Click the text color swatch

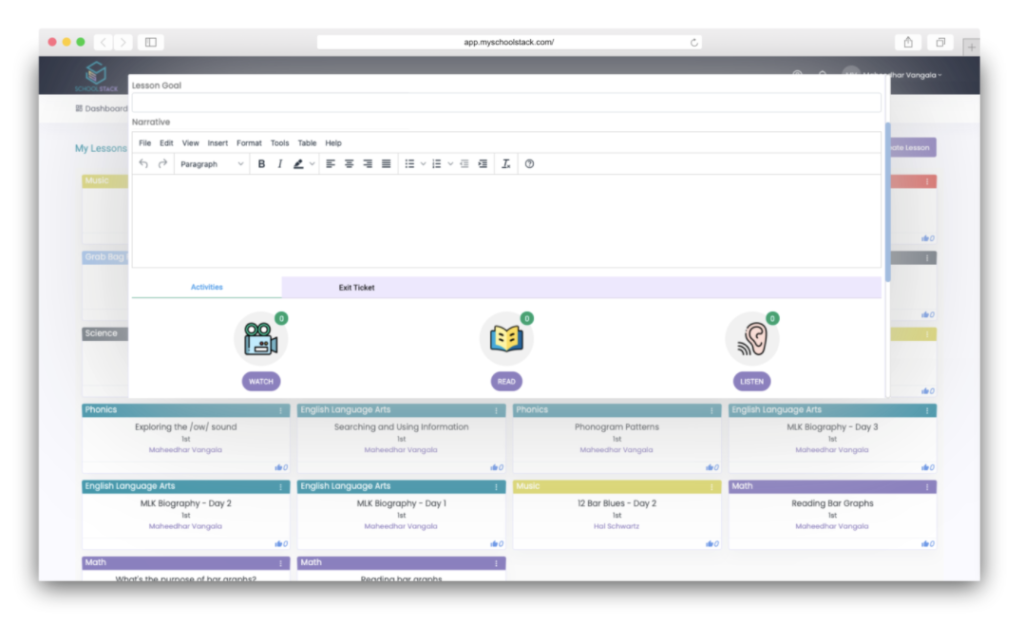(x=299, y=163)
